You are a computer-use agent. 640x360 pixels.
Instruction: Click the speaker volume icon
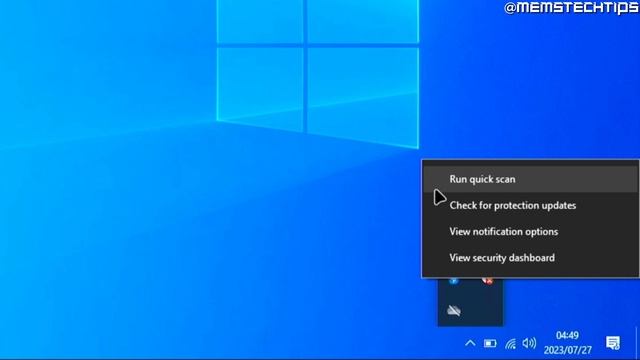pos(529,343)
